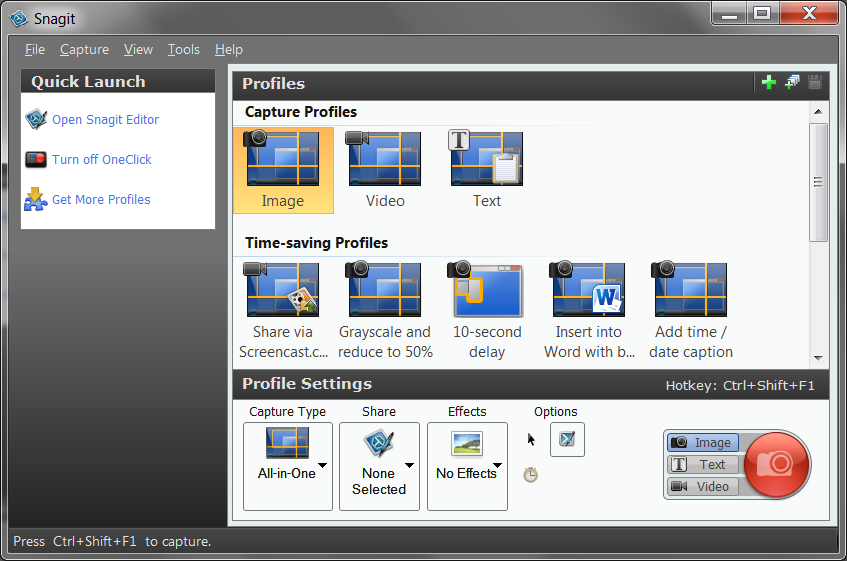Choose Grayscale and reduce to 50% profile
This screenshot has width=847, height=561.
[385, 312]
